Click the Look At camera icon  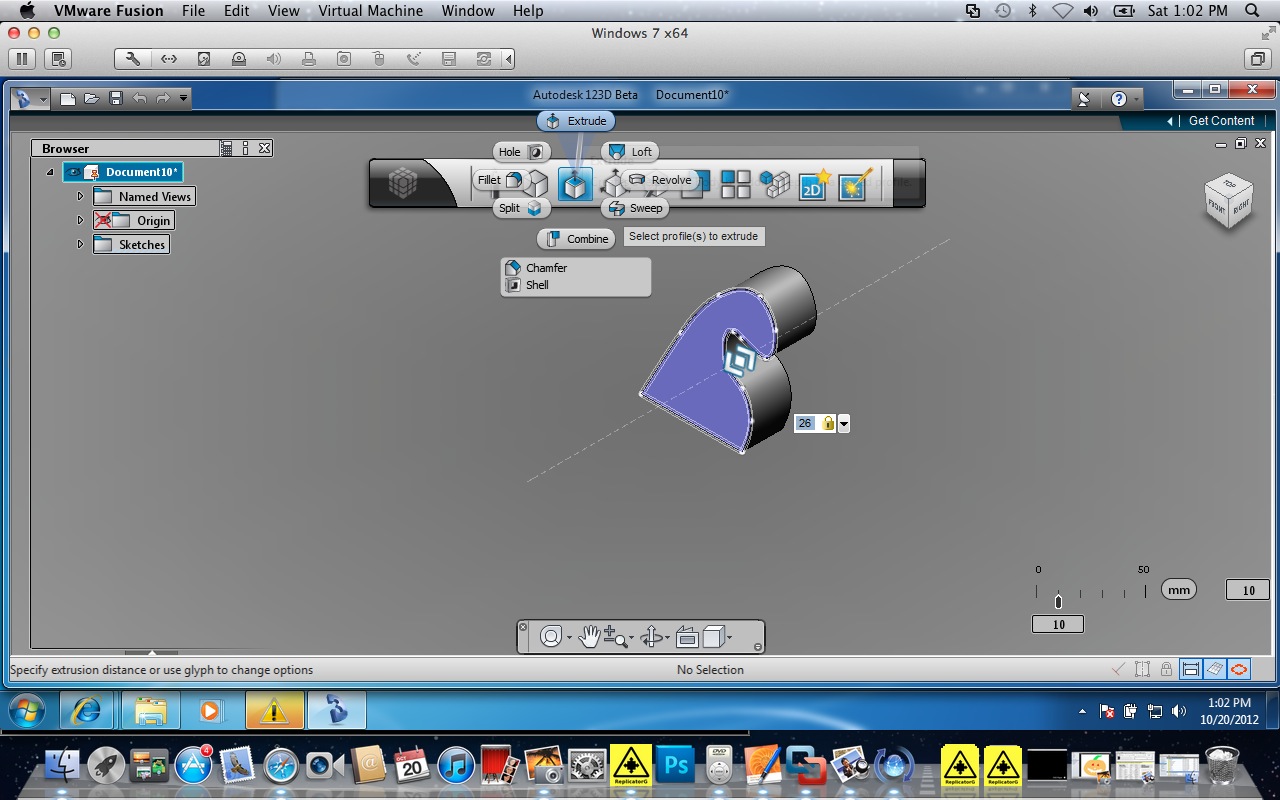pyautogui.click(x=687, y=637)
